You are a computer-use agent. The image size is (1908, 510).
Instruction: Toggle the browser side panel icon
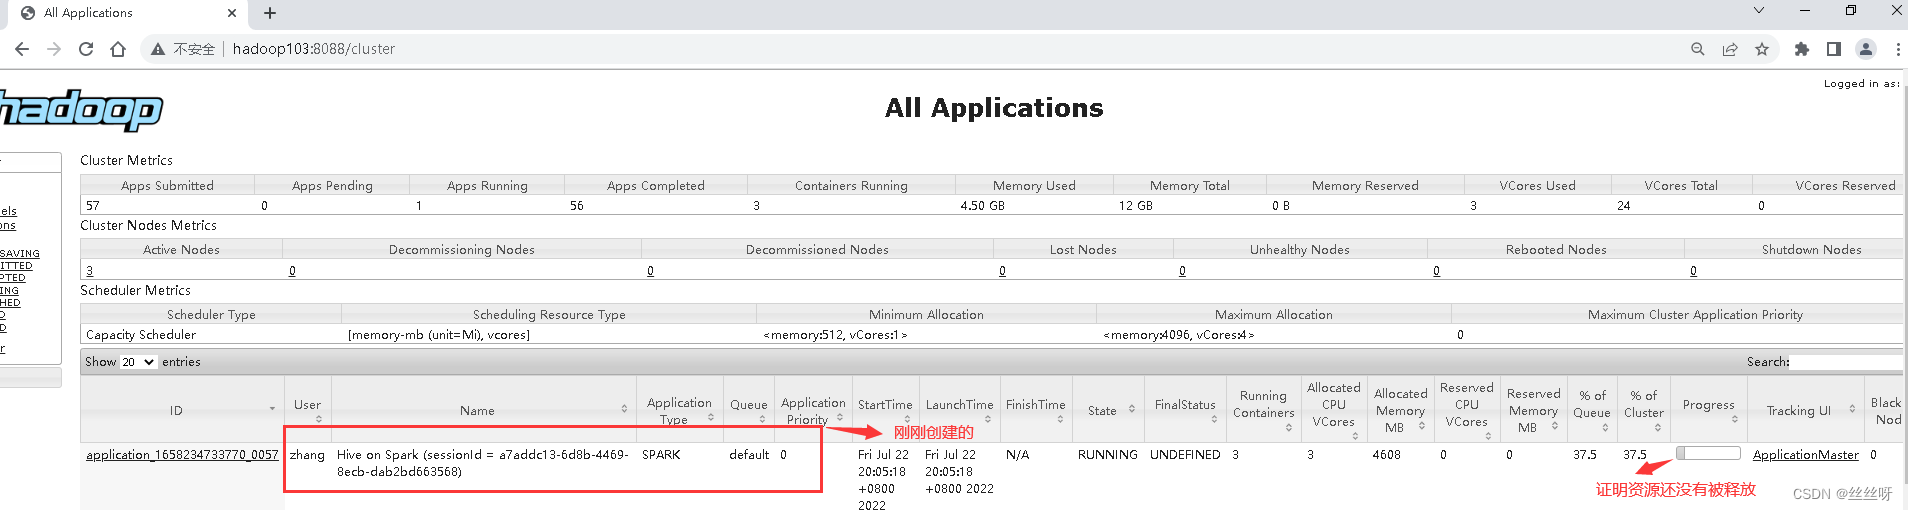coord(1834,49)
